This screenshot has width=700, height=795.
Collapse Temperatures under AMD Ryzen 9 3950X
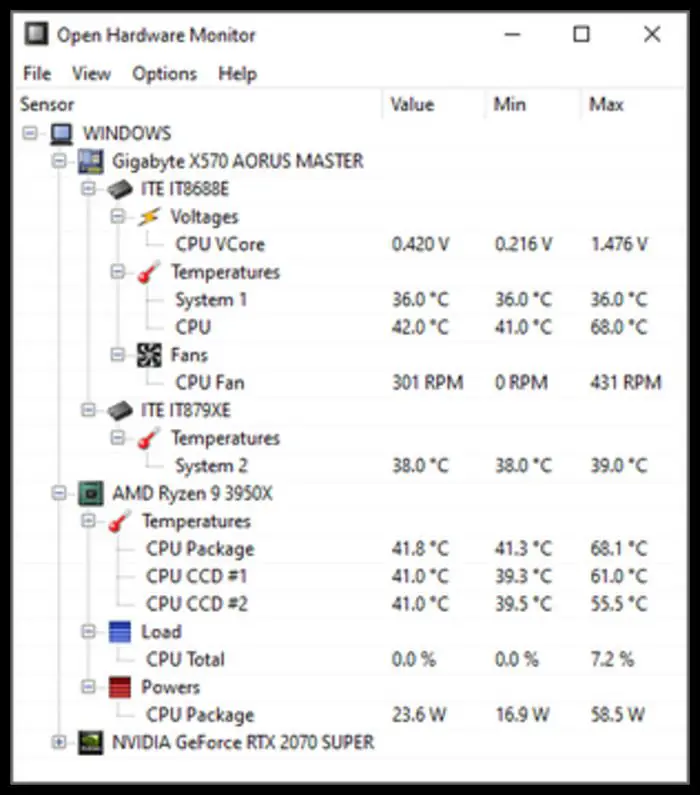click(x=88, y=521)
